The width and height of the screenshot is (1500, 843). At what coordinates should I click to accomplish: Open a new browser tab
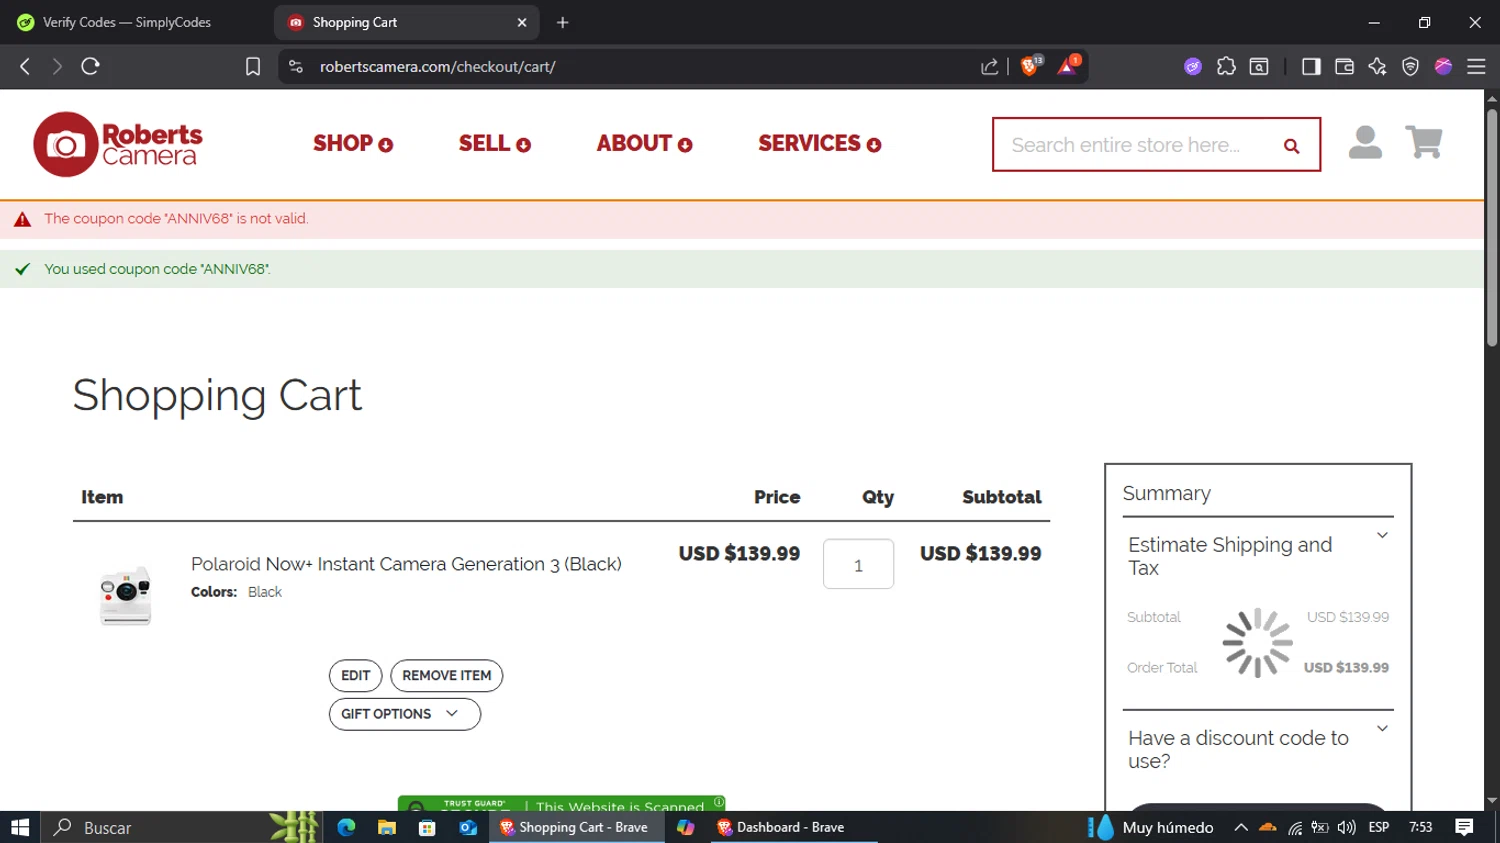pos(563,22)
